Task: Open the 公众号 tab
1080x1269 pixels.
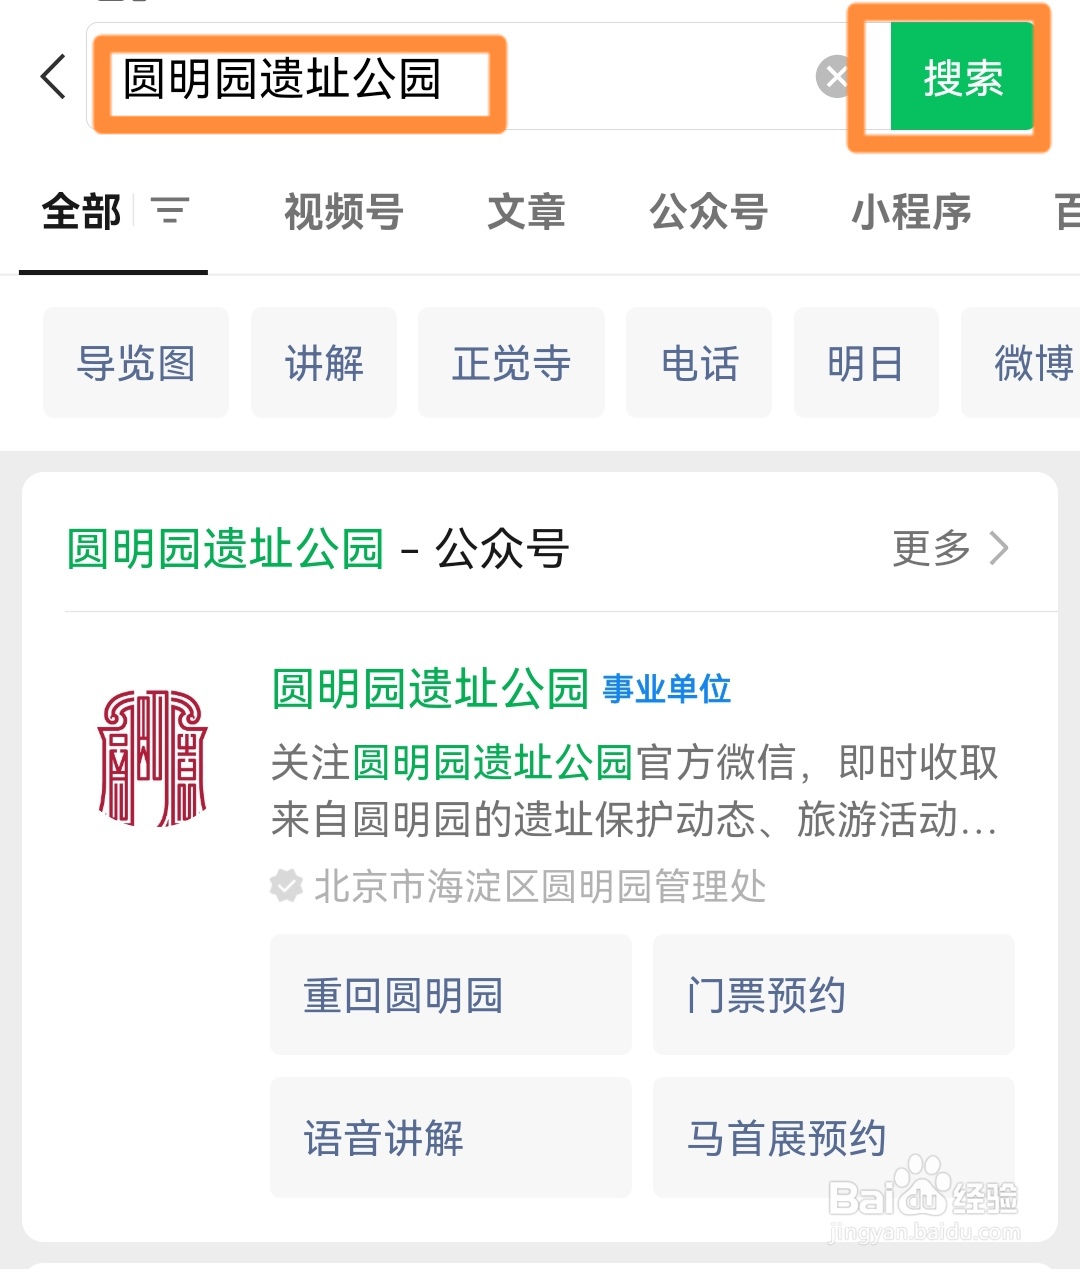Action: click(x=708, y=212)
